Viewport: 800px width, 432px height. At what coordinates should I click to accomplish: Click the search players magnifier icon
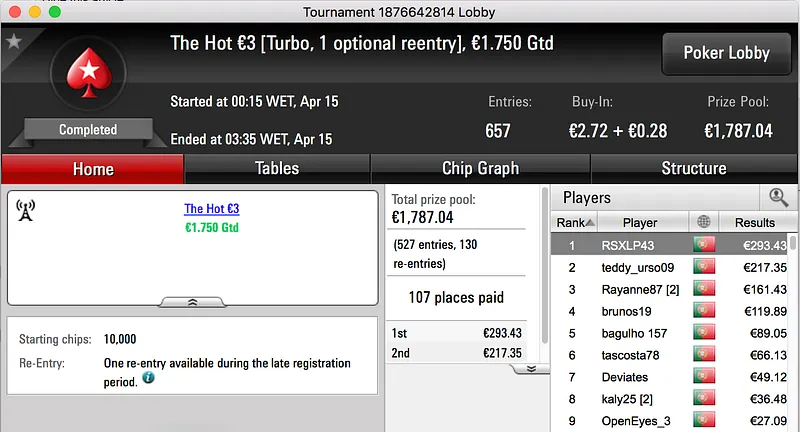tap(778, 198)
